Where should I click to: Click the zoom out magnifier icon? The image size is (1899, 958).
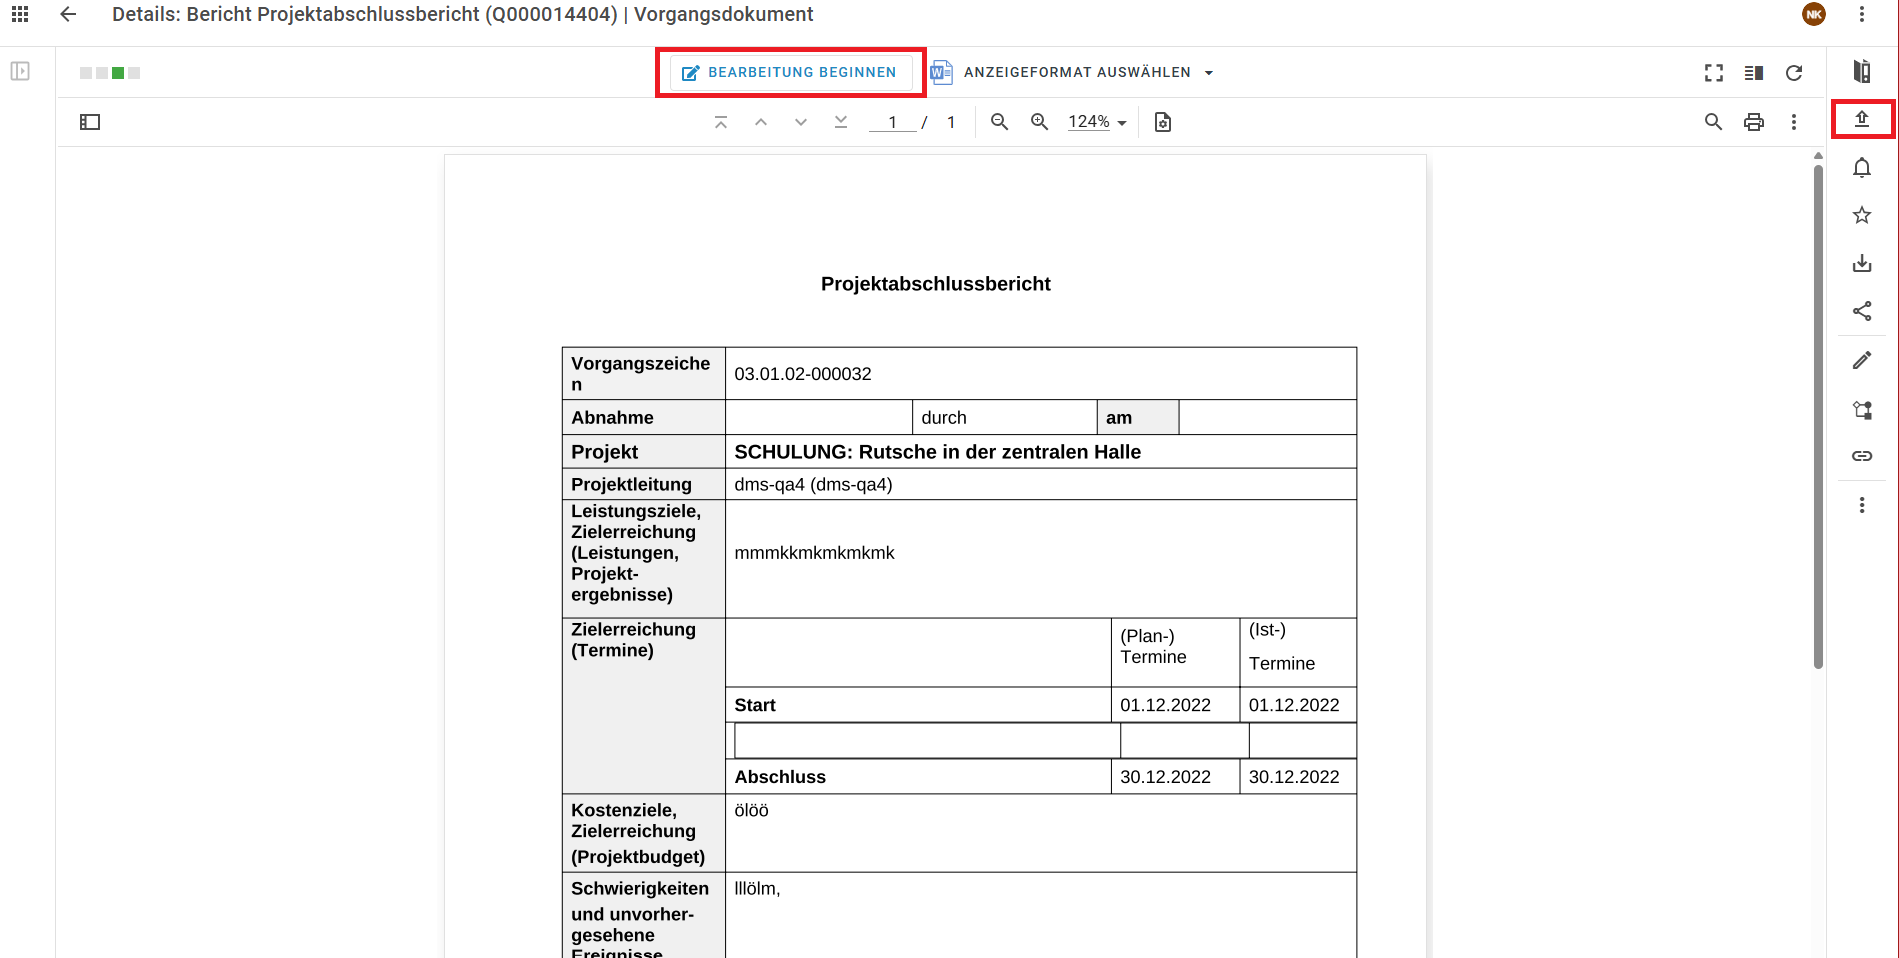click(999, 122)
